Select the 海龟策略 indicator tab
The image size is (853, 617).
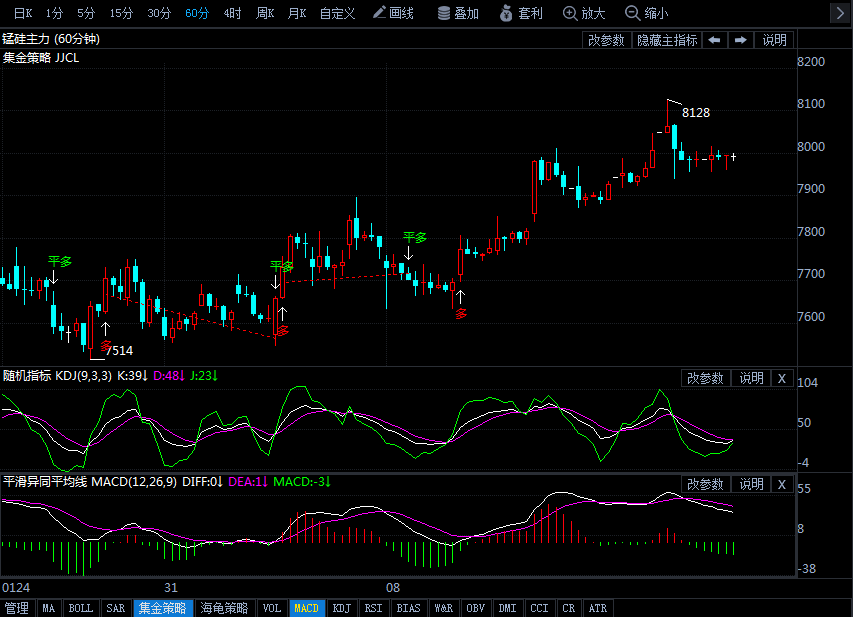click(224, 608)
